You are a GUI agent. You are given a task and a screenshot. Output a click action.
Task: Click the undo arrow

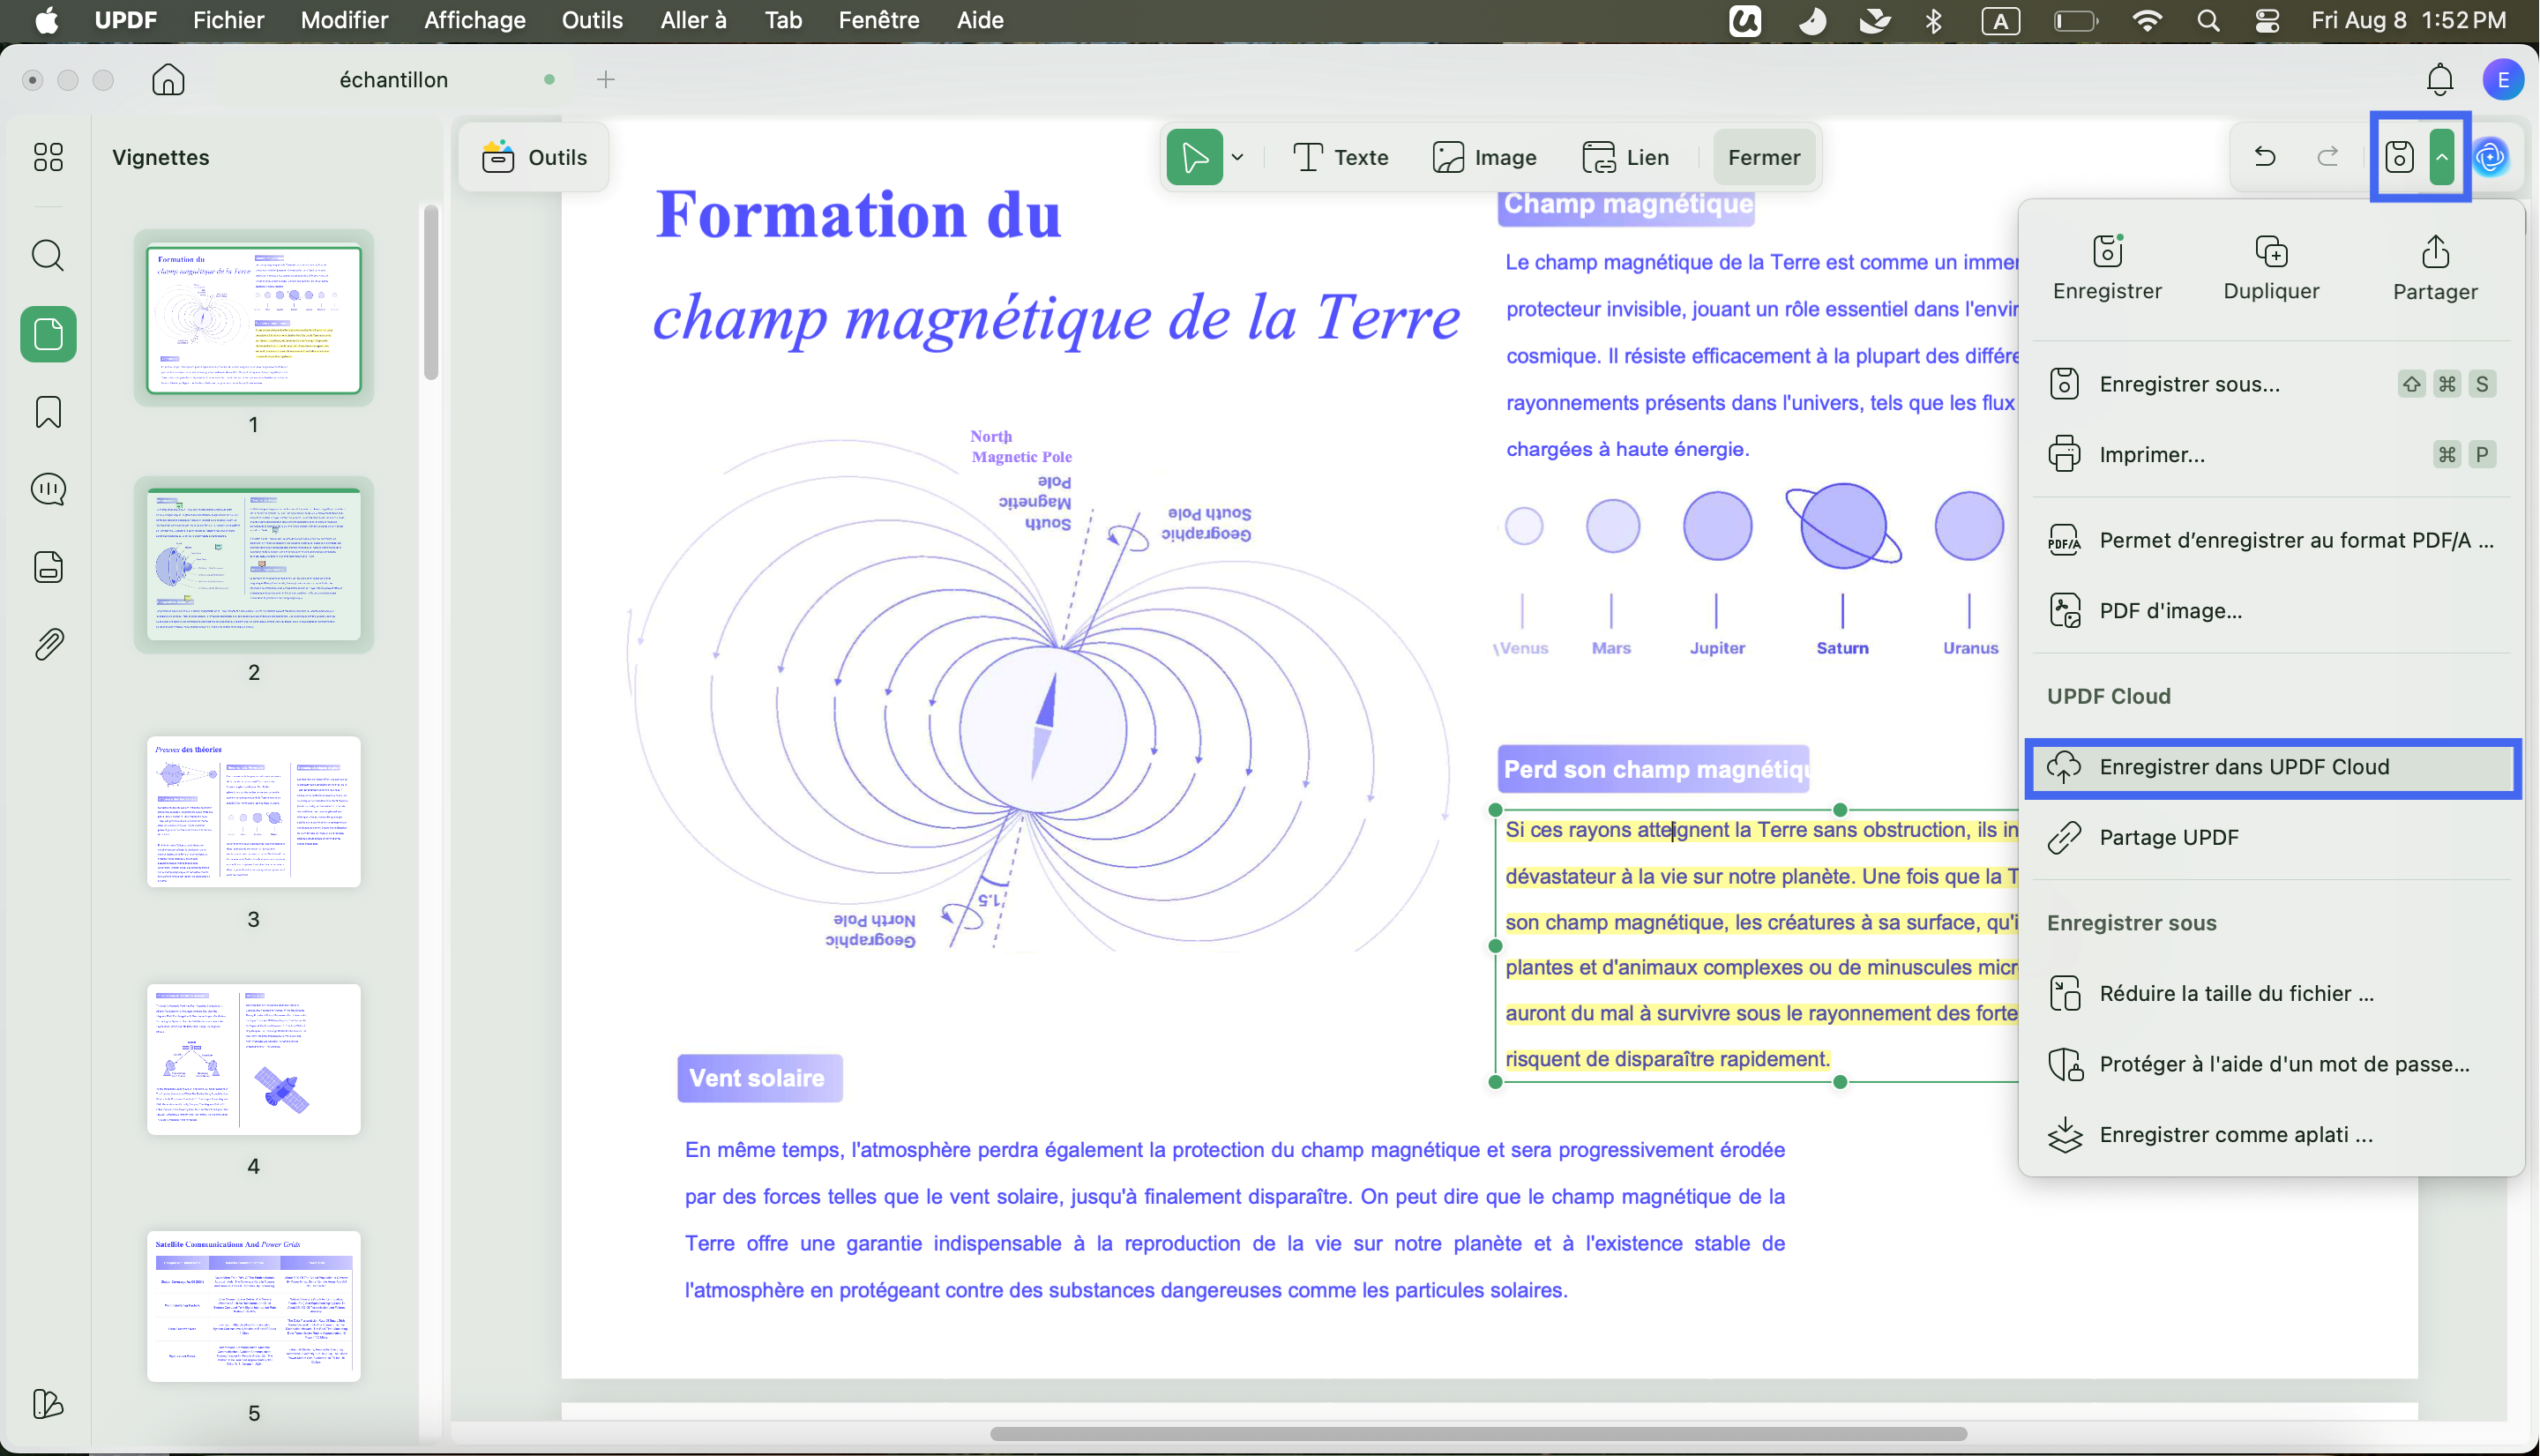(x=2265, y=157)
